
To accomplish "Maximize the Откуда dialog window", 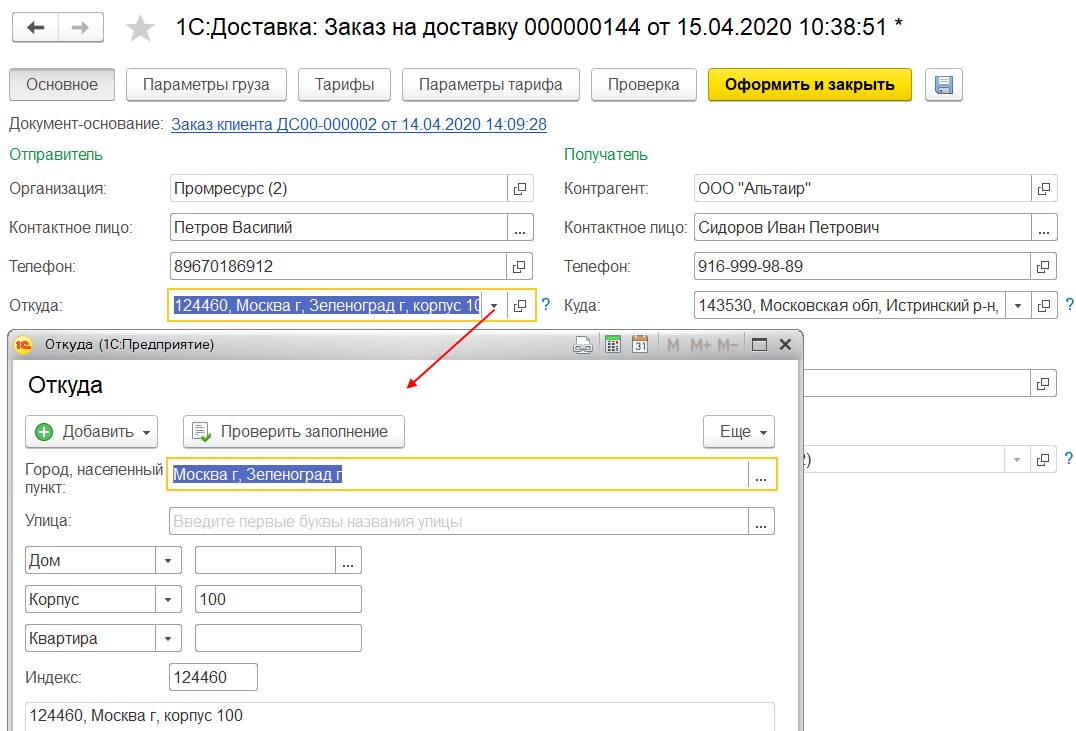I will 759,345.
